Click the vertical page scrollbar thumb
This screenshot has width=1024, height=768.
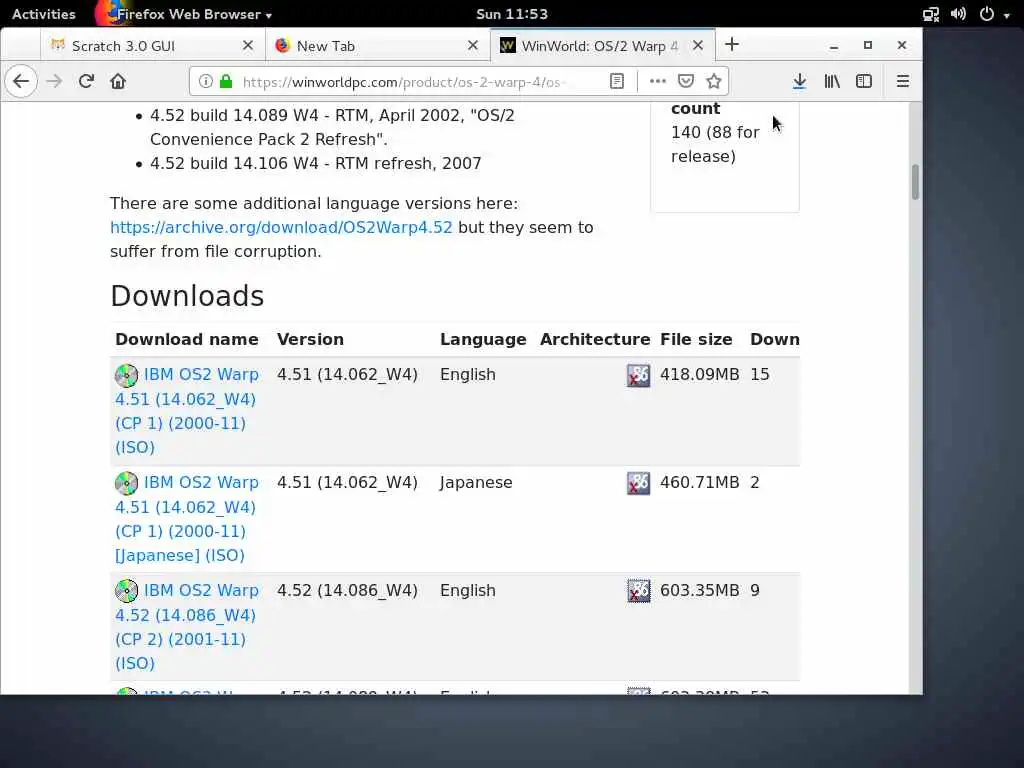point(915,182)
